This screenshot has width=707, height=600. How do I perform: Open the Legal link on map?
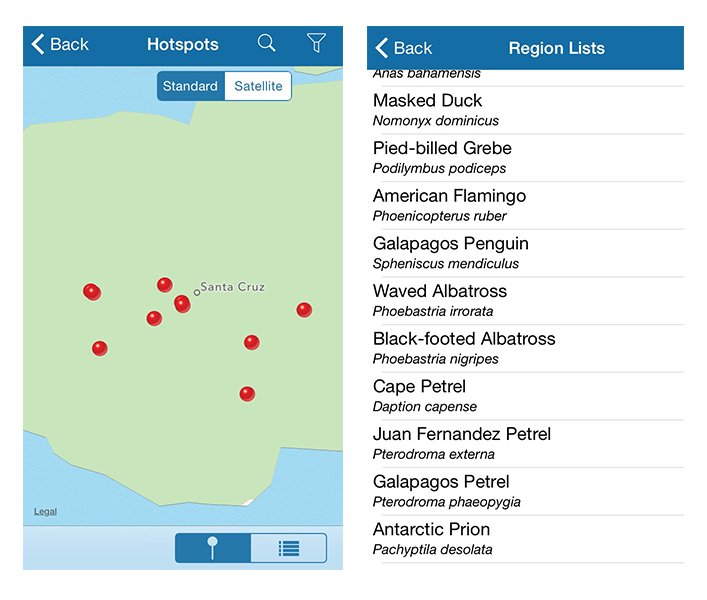pyautogui.click(x=45, y=512)
